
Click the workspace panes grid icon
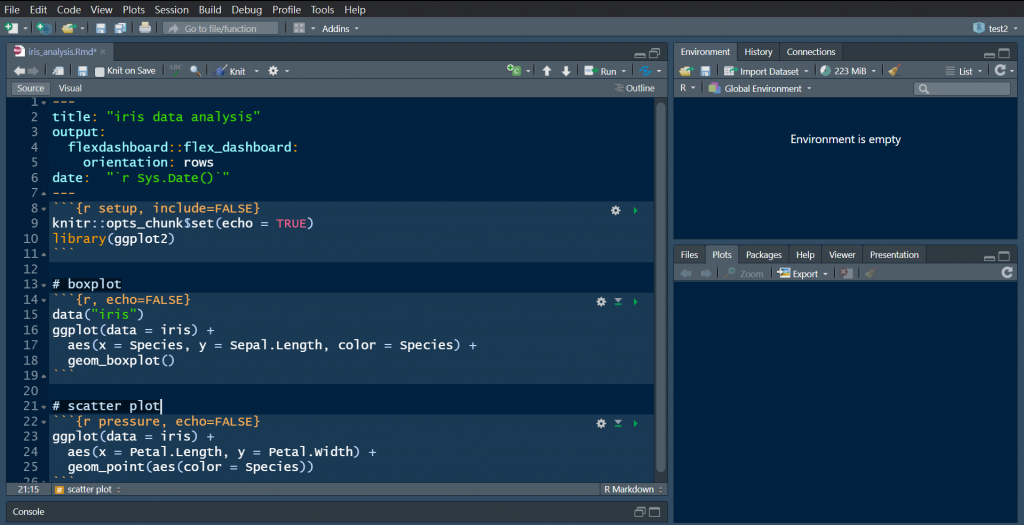(299, 28)
